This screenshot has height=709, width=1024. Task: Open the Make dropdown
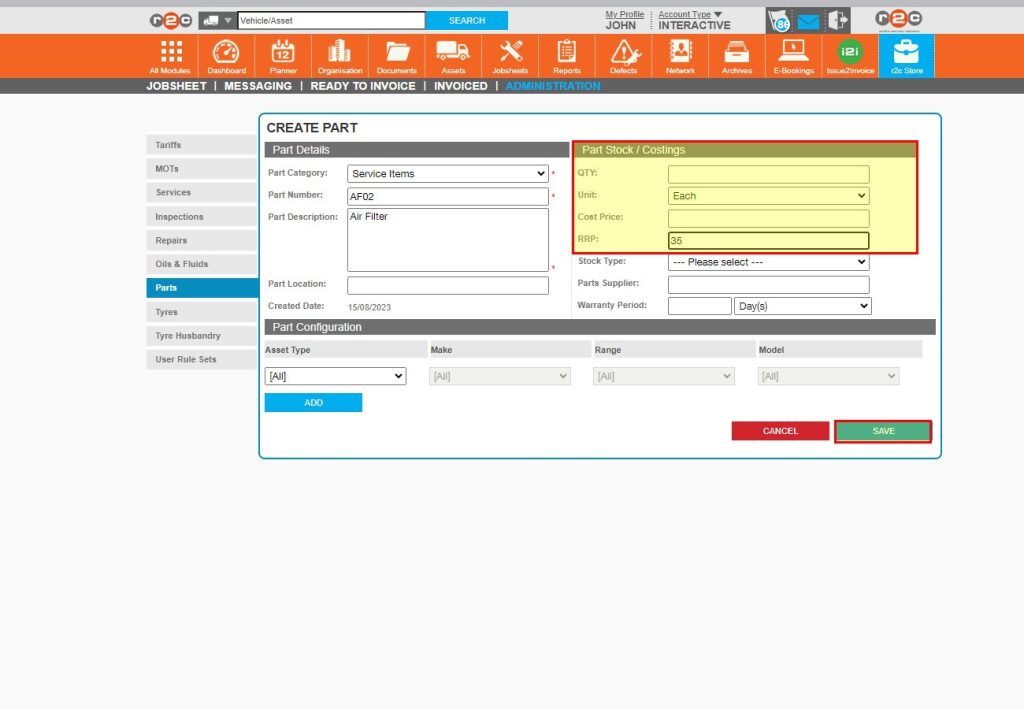coord(500,376)
